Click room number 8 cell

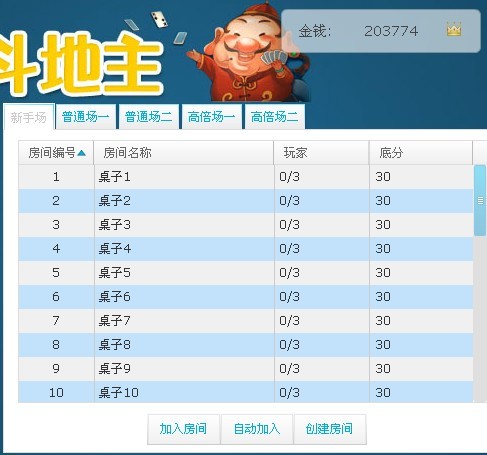click(56, 345)
